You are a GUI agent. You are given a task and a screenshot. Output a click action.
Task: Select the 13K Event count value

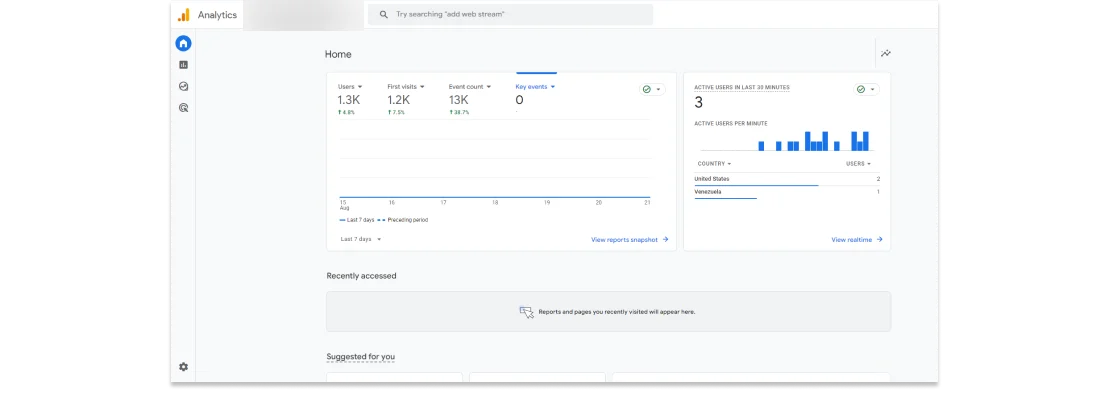click(458, 100)
